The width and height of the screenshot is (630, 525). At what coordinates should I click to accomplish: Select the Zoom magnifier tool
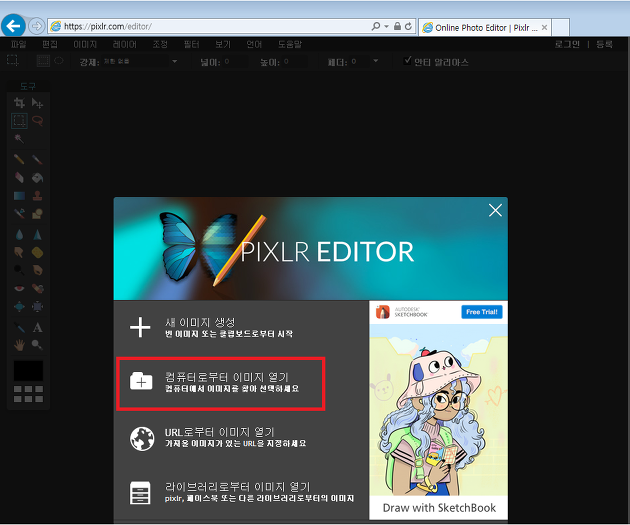(37, 345)
